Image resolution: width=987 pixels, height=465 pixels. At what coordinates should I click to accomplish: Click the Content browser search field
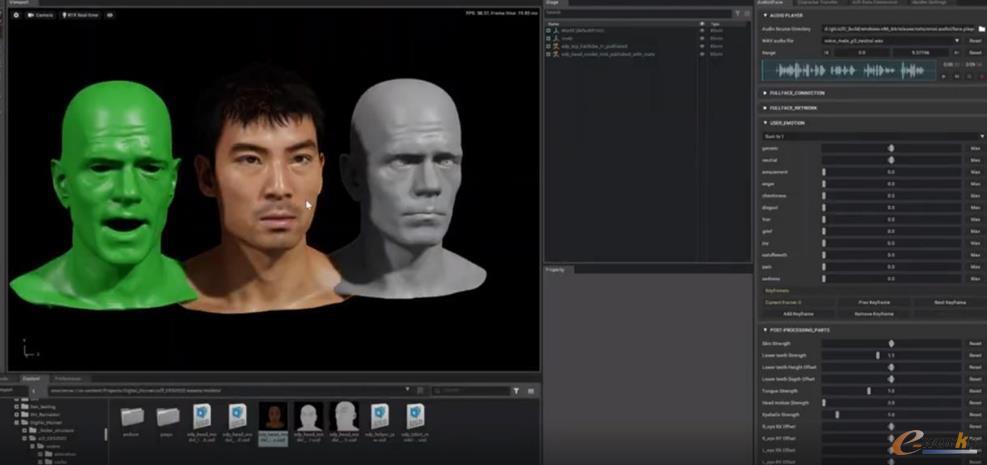pos(469,391)
